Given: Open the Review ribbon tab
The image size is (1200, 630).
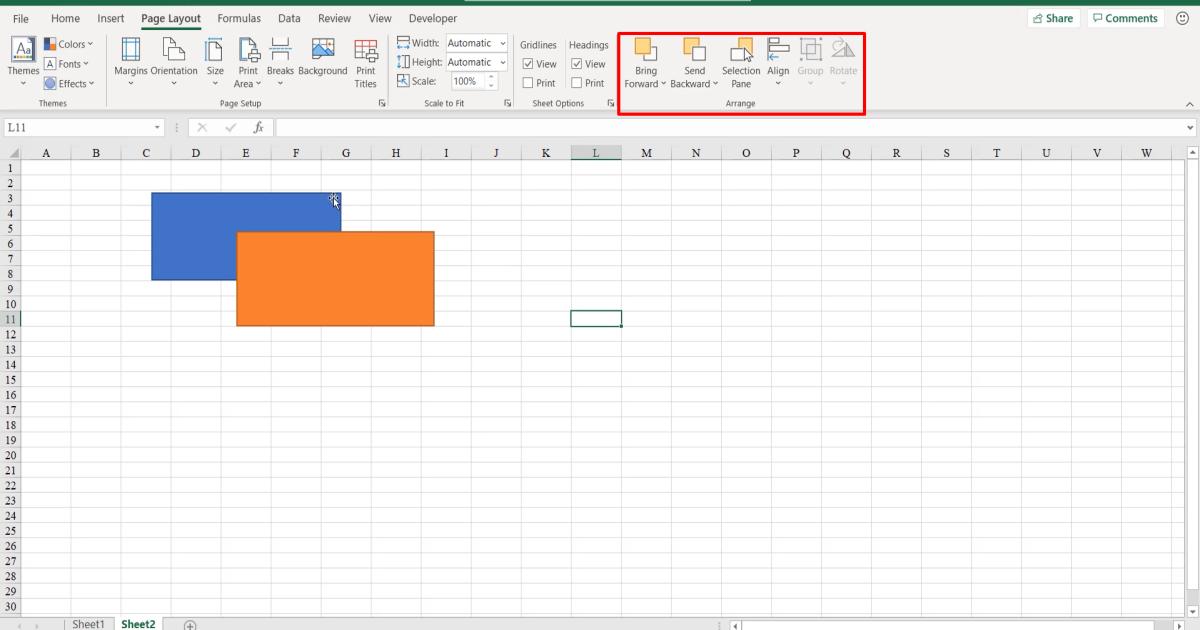Looking at the screenshot, I should [334, 18].
